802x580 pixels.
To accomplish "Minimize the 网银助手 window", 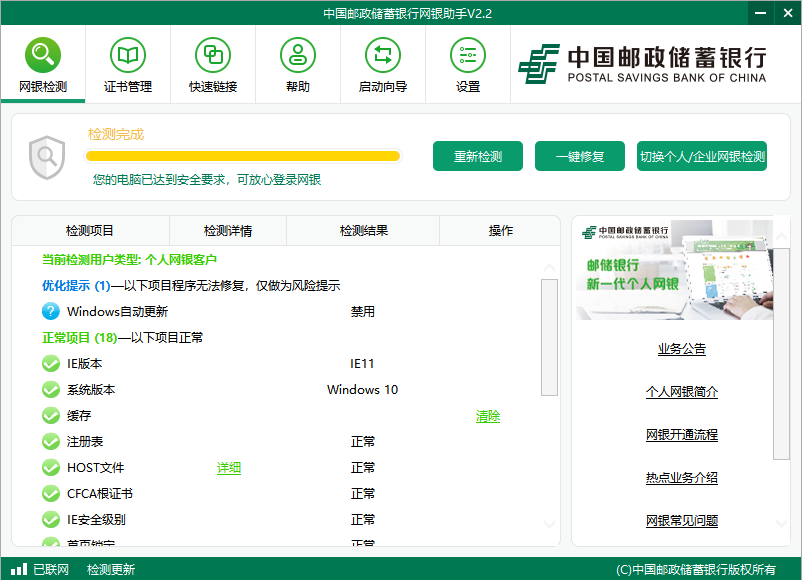I will (x=761, y=13).
